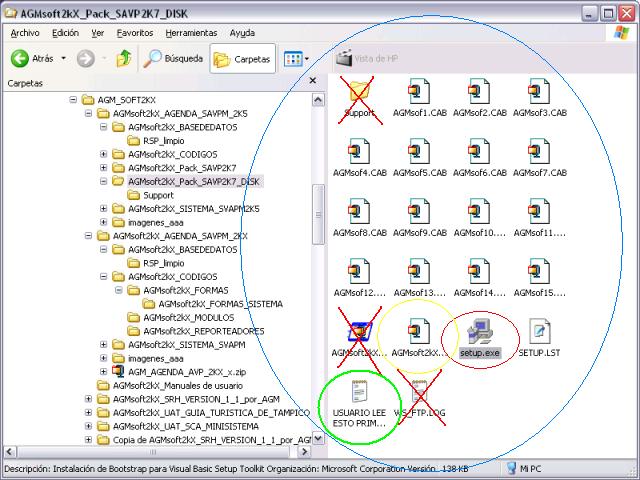Viewport: 640px width, 480px height.
Task: Open the Ver menu
Action: 98,33
